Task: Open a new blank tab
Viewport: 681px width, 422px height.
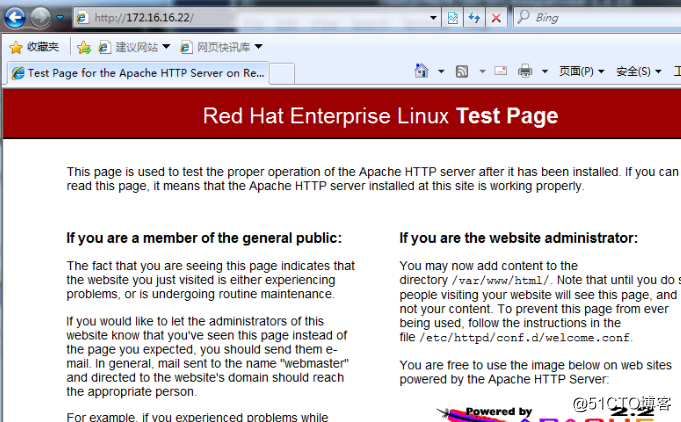Action: click(x=282, y=73)
